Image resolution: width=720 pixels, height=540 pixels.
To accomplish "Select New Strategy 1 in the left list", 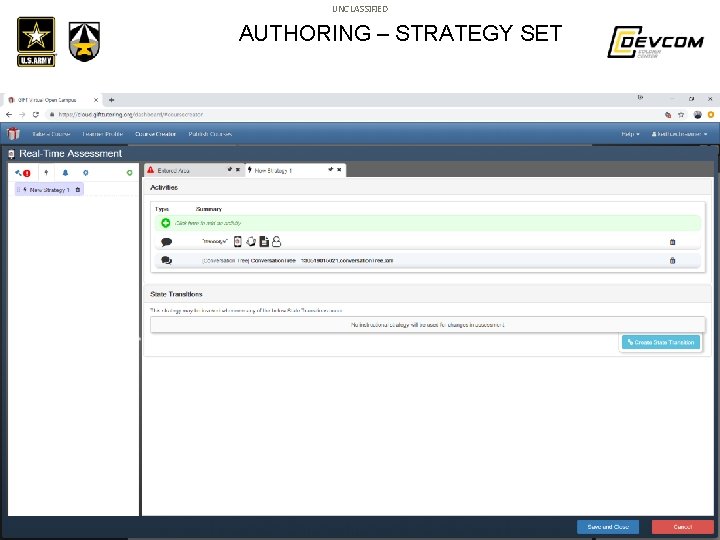I will pos(49,190).
